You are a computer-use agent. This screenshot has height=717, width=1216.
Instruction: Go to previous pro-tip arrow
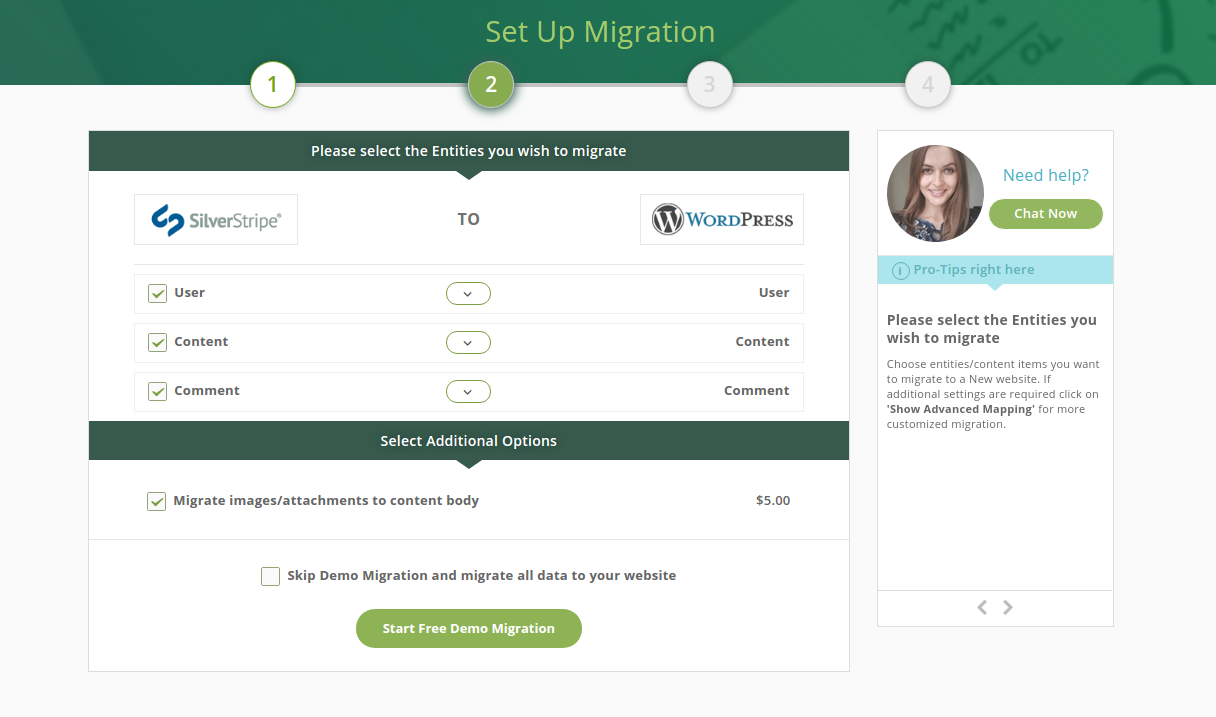point(982,607)
